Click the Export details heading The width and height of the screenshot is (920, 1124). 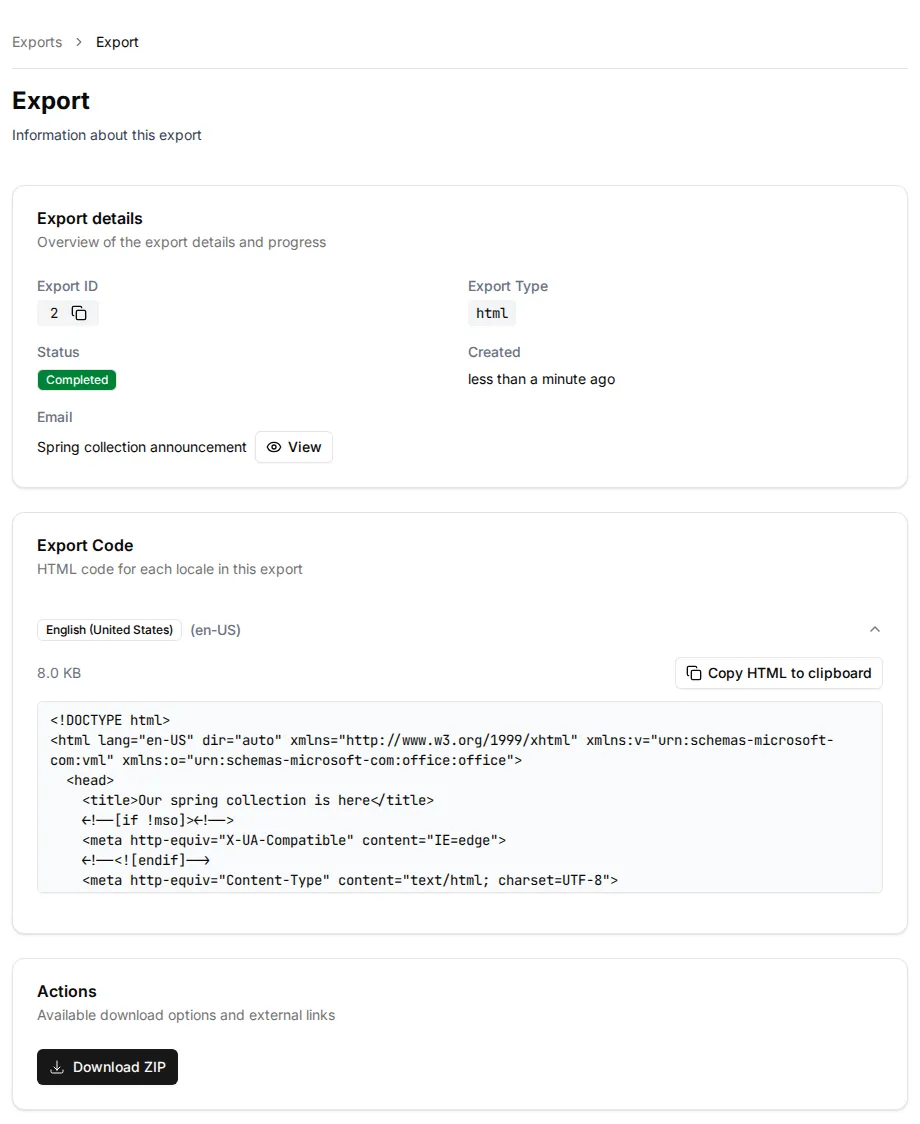pyautogui.click(x=90, y=219)
